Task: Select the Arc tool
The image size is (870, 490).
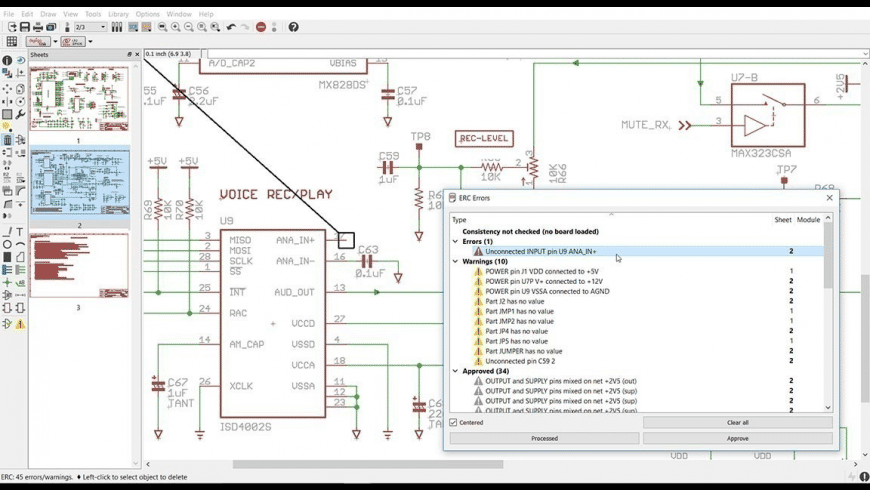Action: pos(21,244)
